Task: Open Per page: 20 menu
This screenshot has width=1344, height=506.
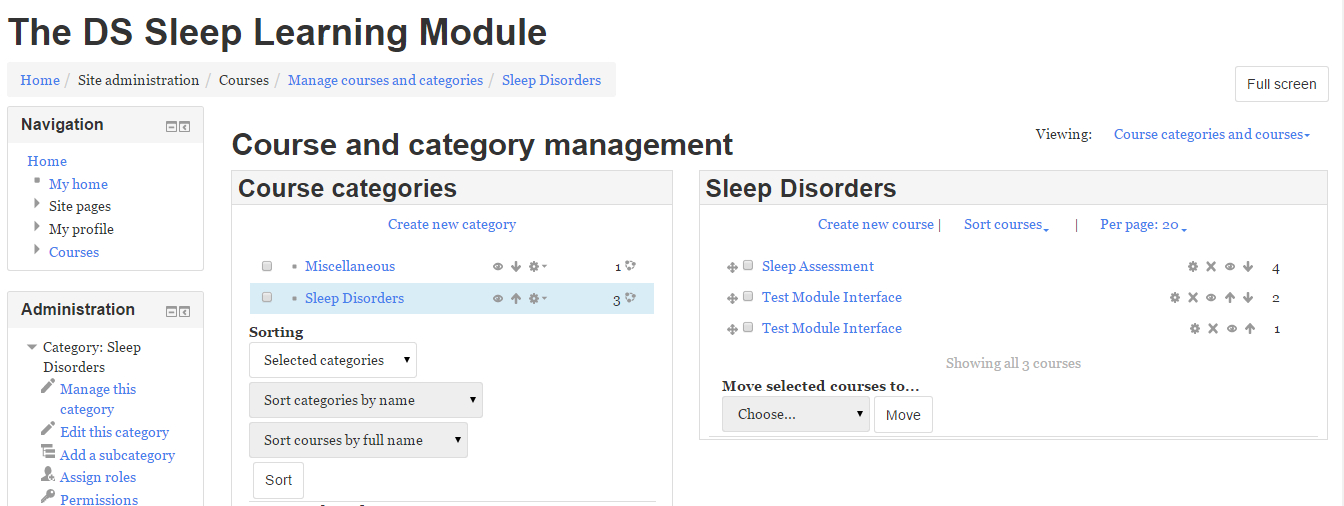Action: 1142,225
